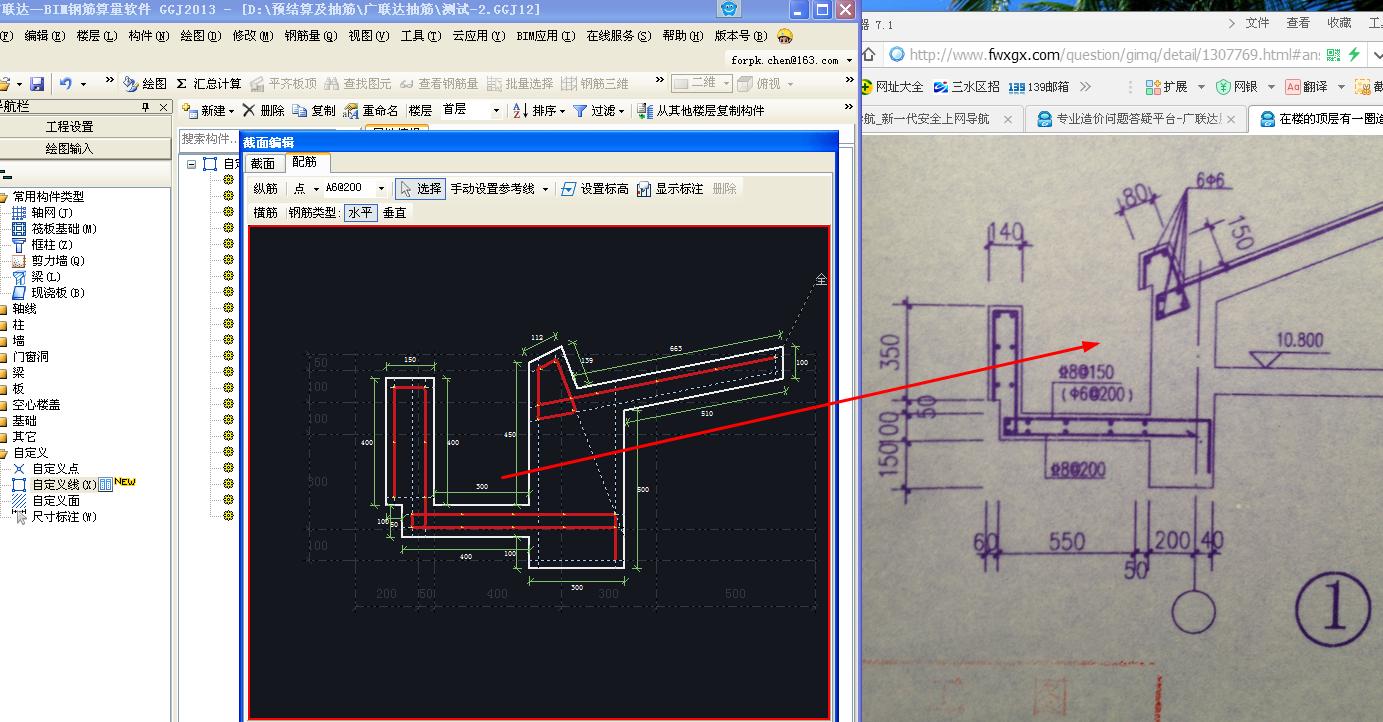
Task: Open the 空心楼盖 folder in tree
Action: [31, 404]
